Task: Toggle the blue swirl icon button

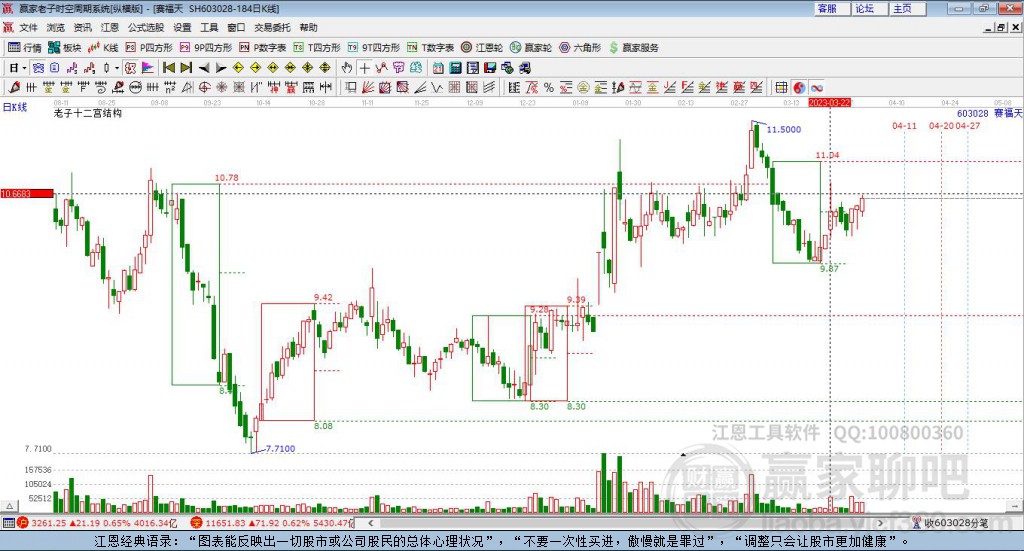Action: (39, 68)
